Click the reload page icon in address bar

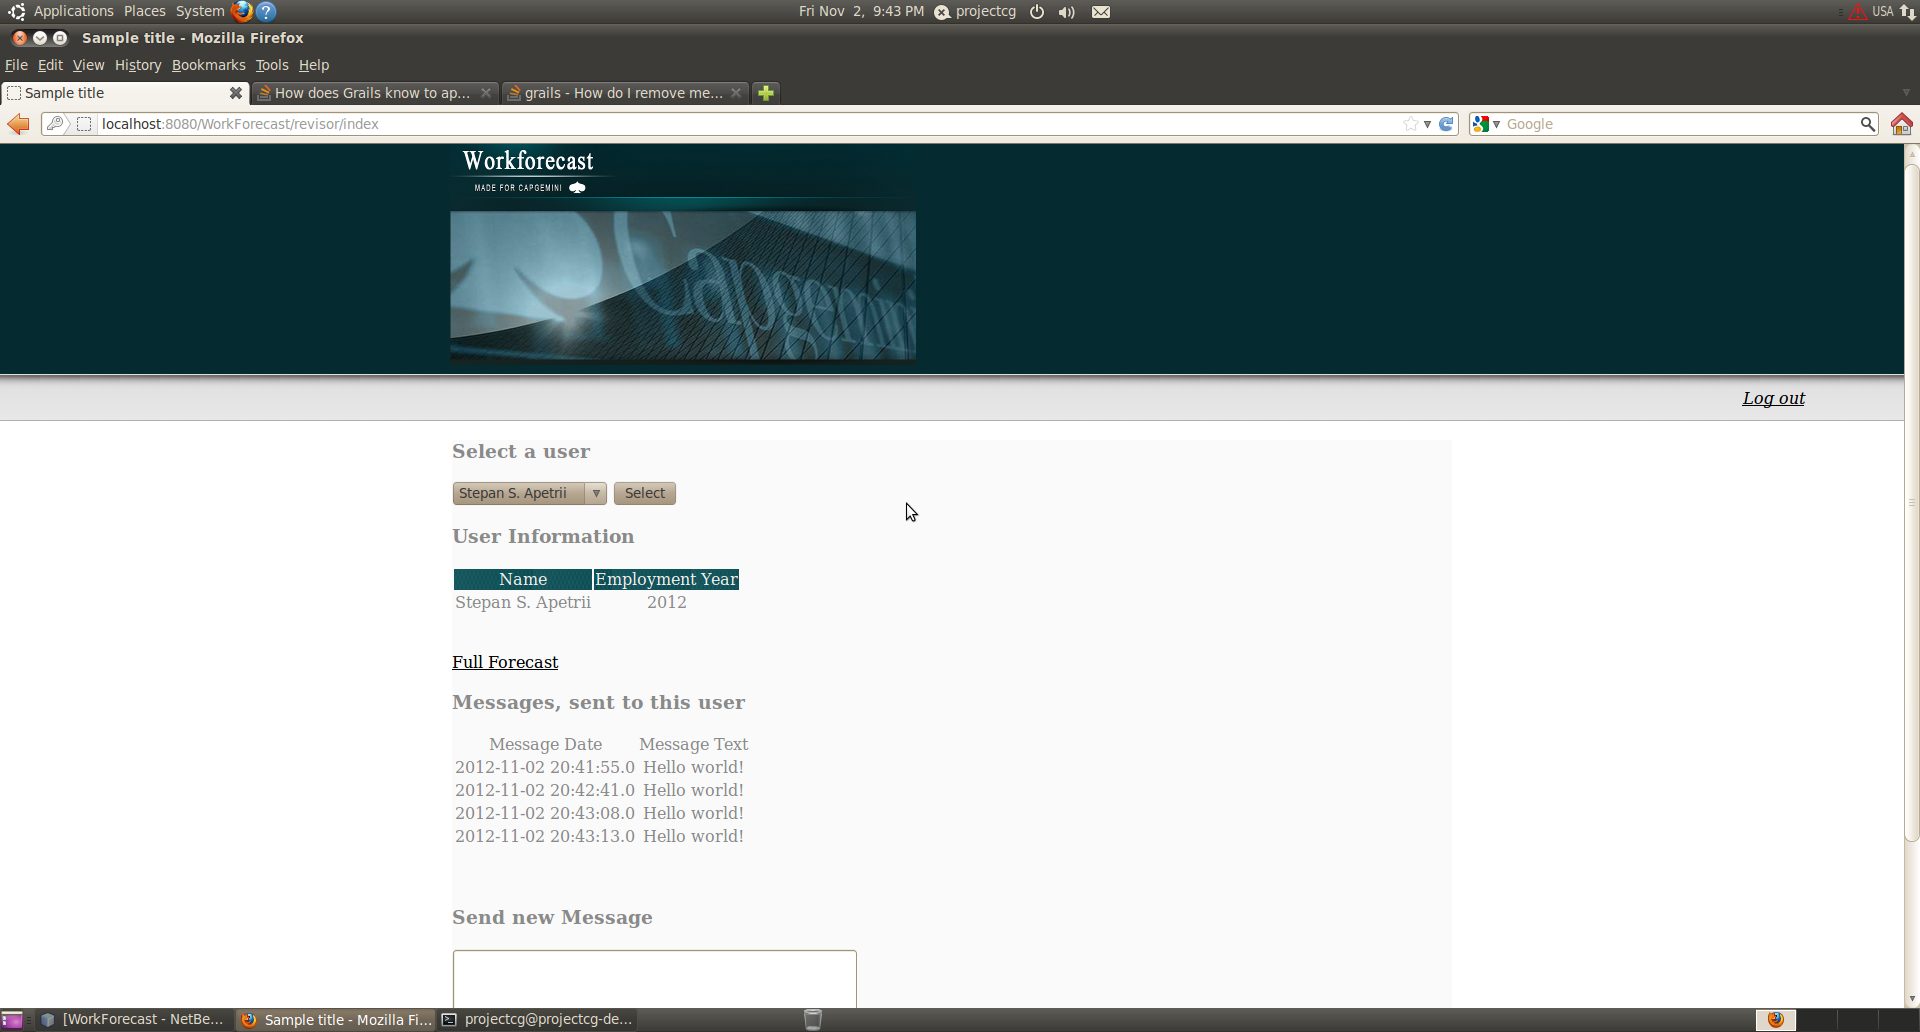click(x=1446, y=124)
